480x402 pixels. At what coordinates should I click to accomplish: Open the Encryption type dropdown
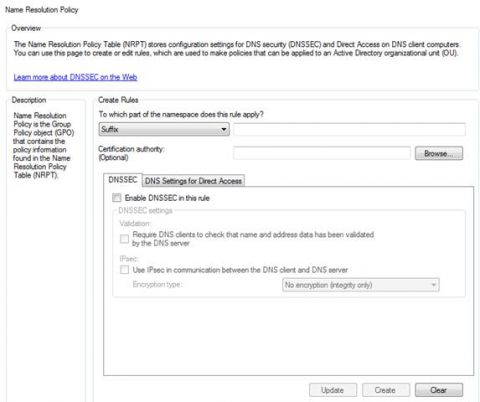click(360, 285)
